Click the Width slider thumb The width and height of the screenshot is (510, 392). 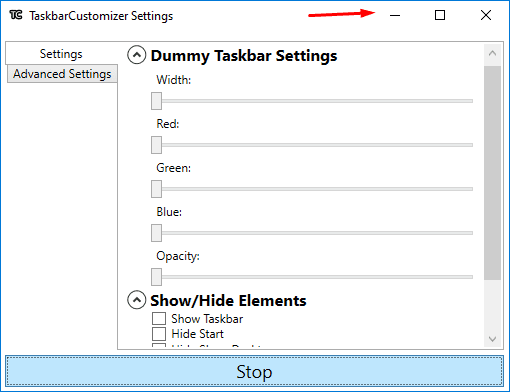(x=156, y=101)
